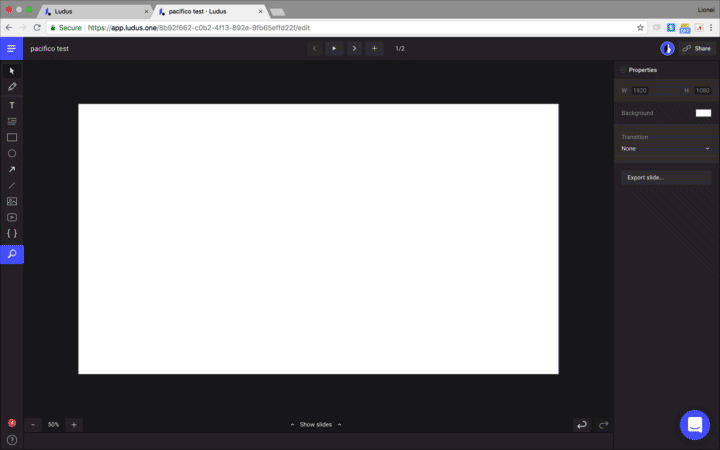The width and height of the screenshot is (720, 450).
Task: Select the Text tool
Action: [12, 105]
